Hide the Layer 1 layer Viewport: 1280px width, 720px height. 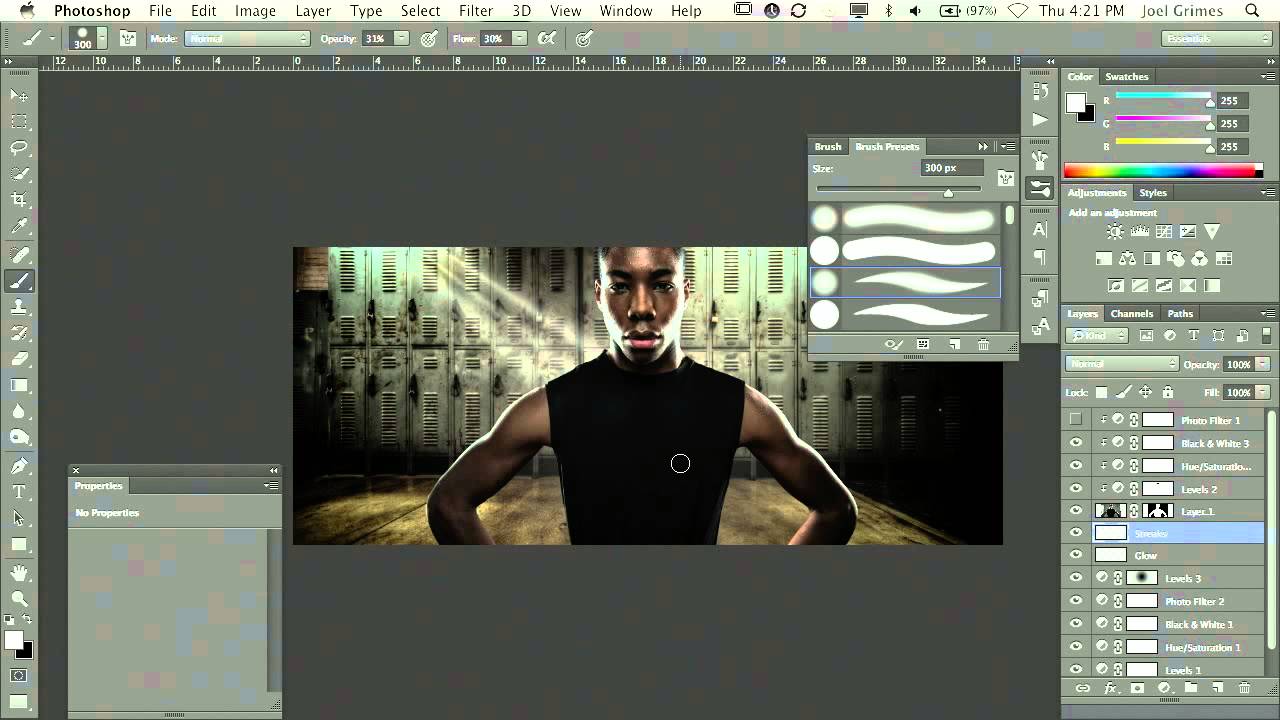(x=1076, y=511)
